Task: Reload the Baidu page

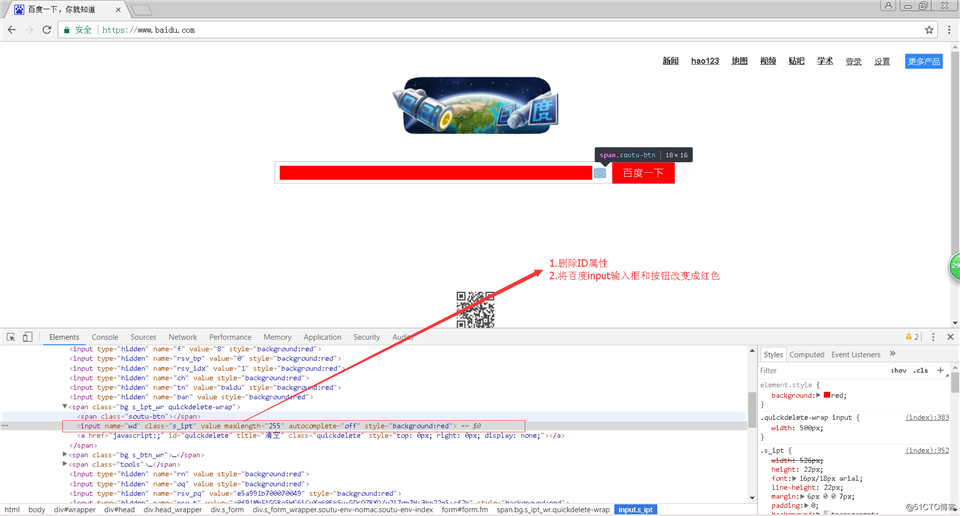Action: click(x=47, y=29)
